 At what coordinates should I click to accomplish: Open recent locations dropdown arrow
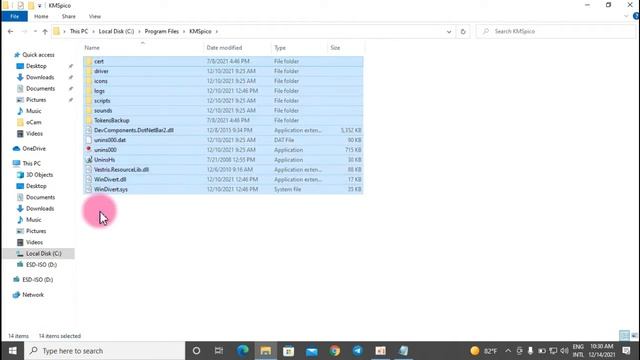35,31
